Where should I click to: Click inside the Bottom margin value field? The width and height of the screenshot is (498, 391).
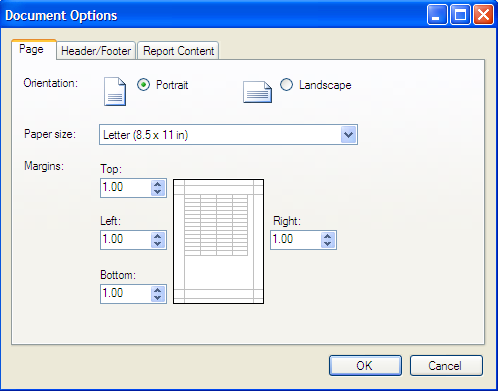point(126,294)
